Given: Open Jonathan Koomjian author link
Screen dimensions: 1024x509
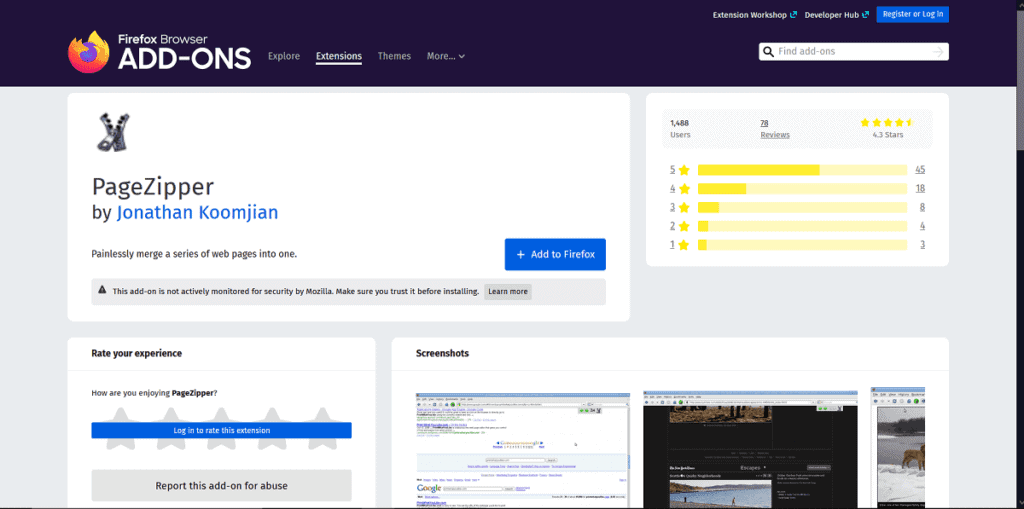Looking at the screenshot, I should point(197,212).
